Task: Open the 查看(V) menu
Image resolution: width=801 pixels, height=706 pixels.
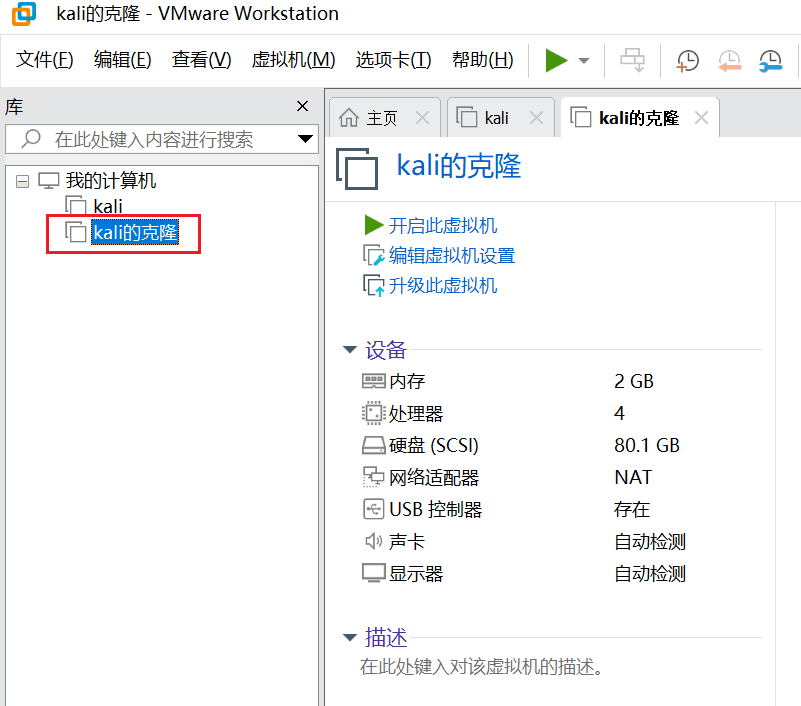Action: tap(202, 60)
